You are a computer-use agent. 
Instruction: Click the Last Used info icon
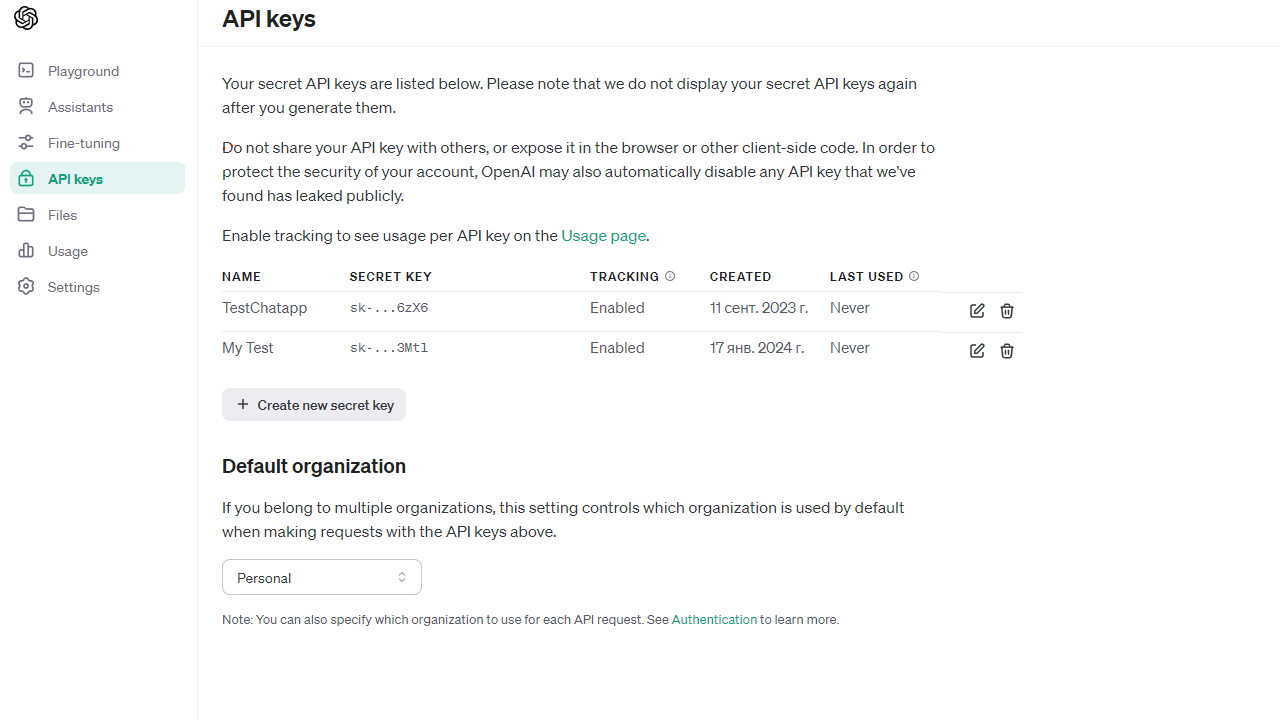click(x=914, y=276)
